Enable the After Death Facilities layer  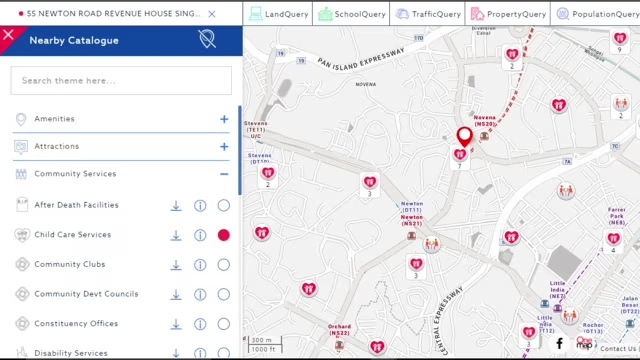[224, 205]
